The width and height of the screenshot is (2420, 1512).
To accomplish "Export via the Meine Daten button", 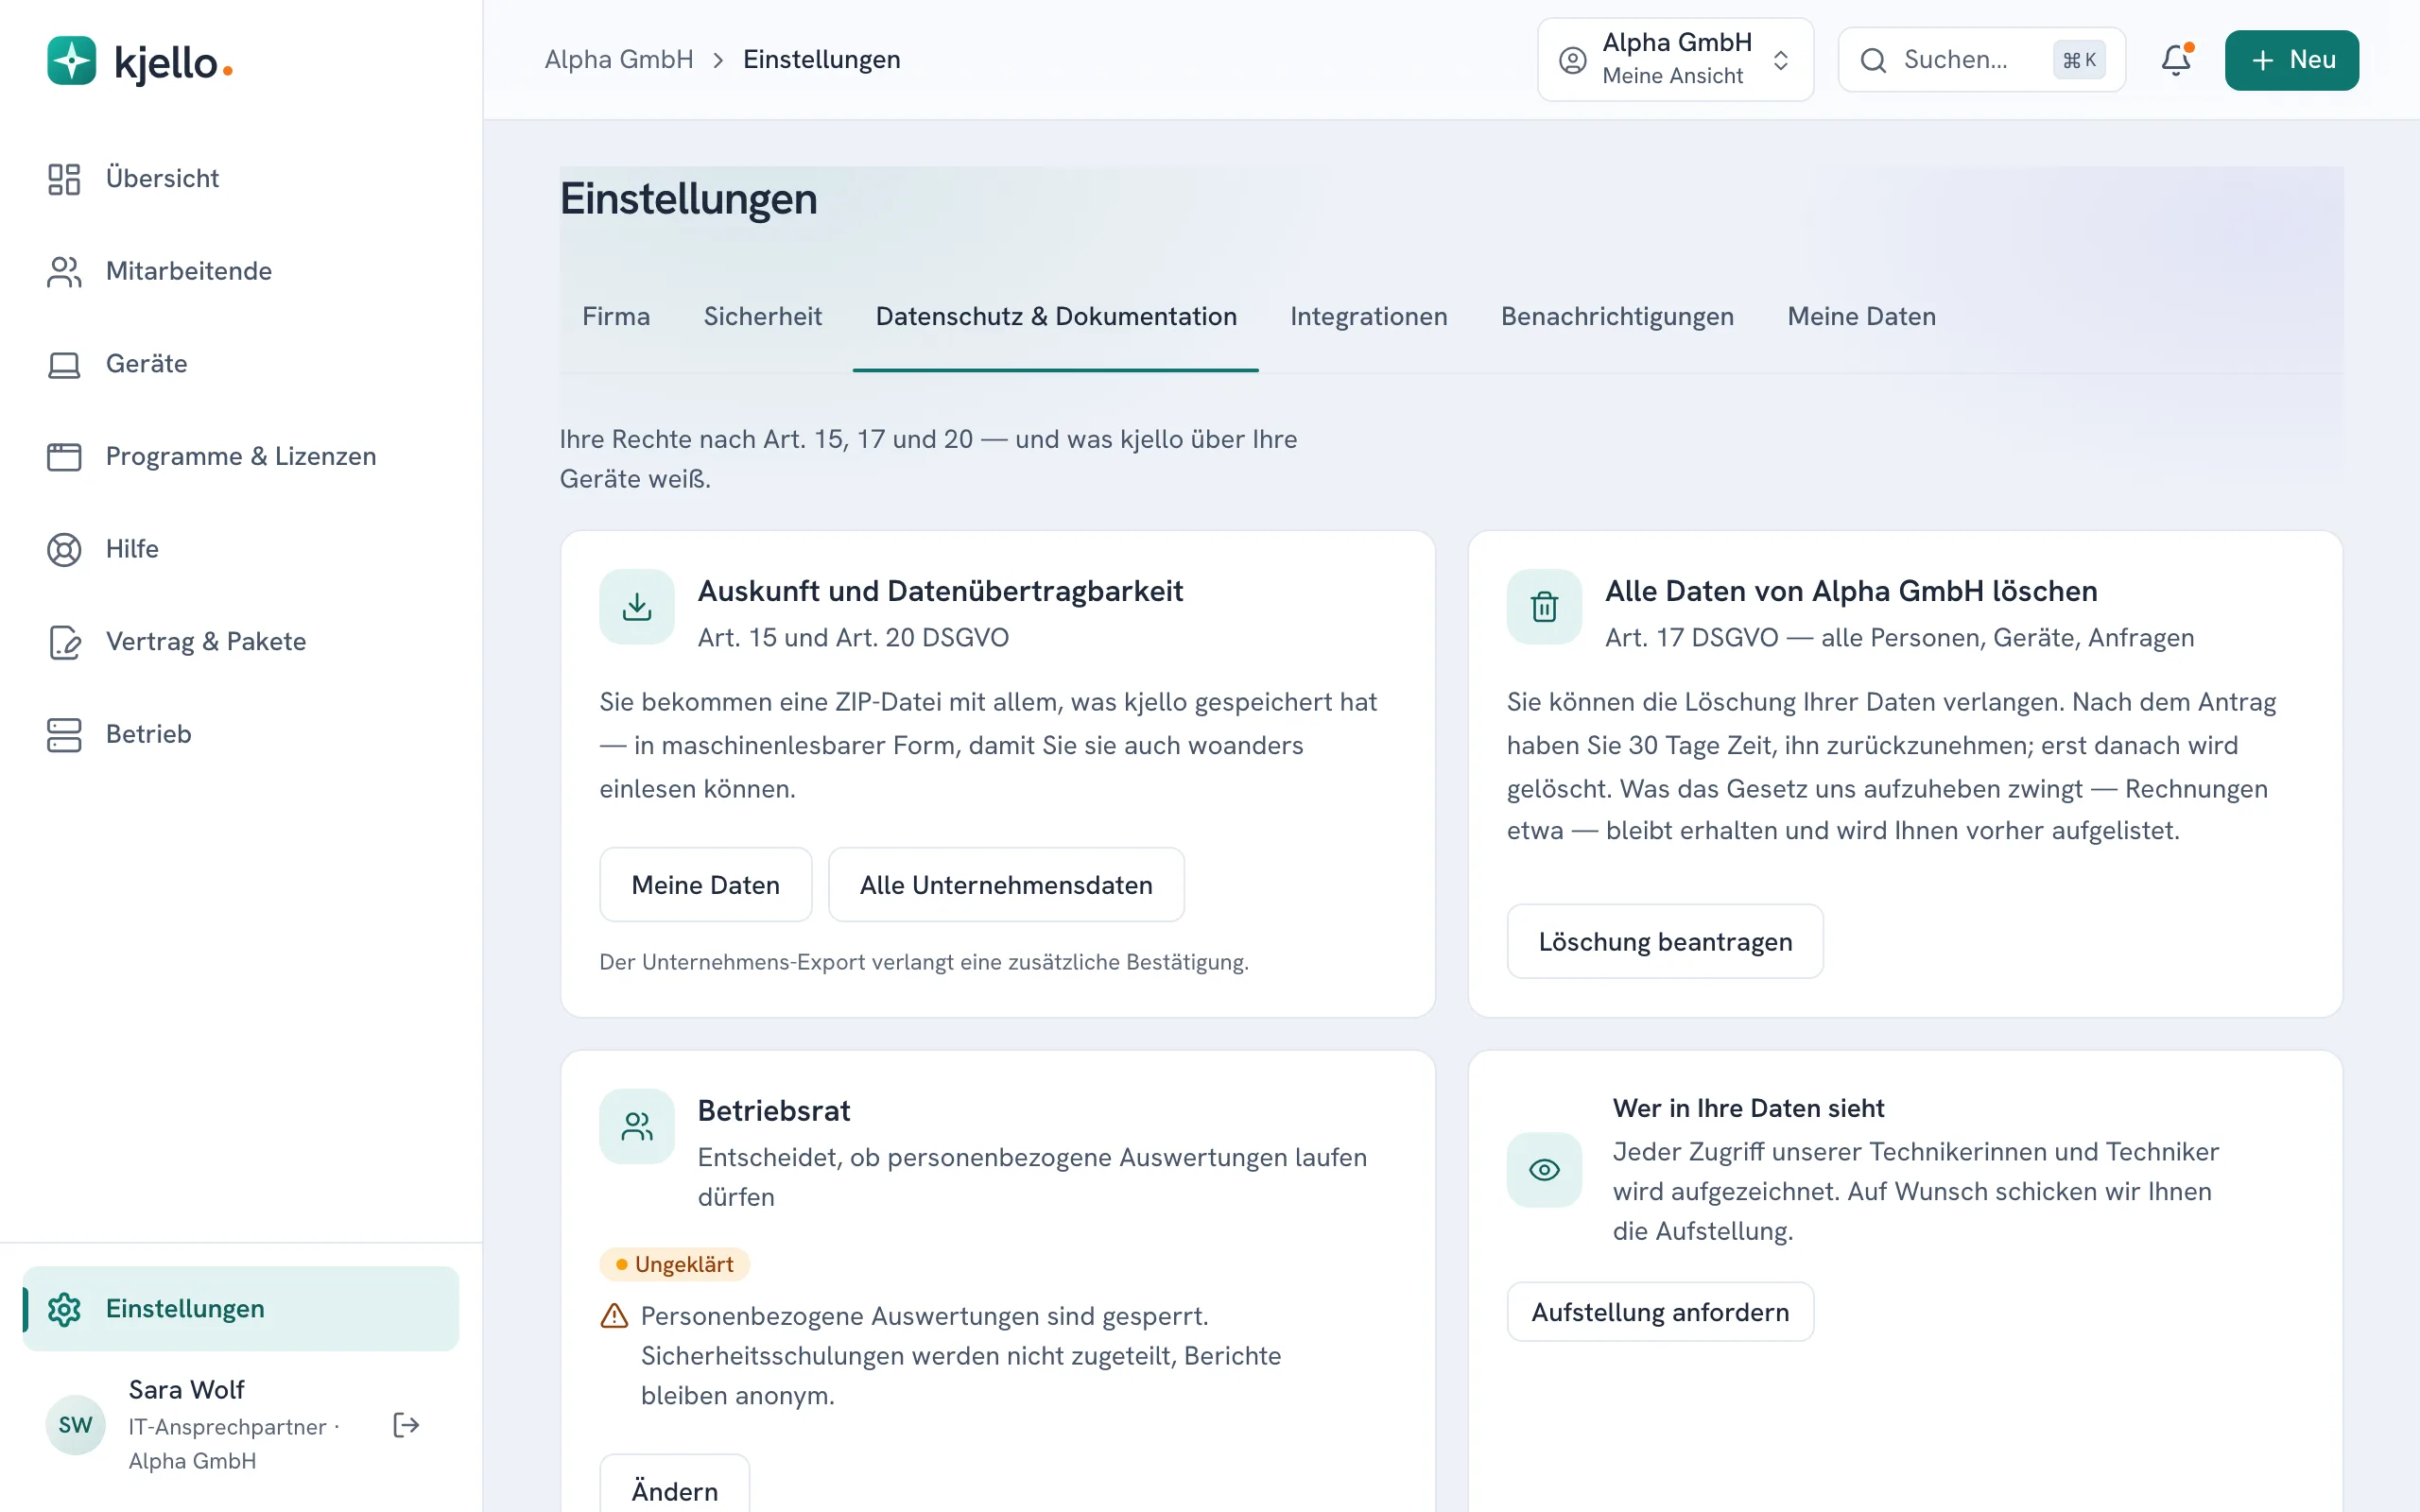I will [x=706, y=885].
